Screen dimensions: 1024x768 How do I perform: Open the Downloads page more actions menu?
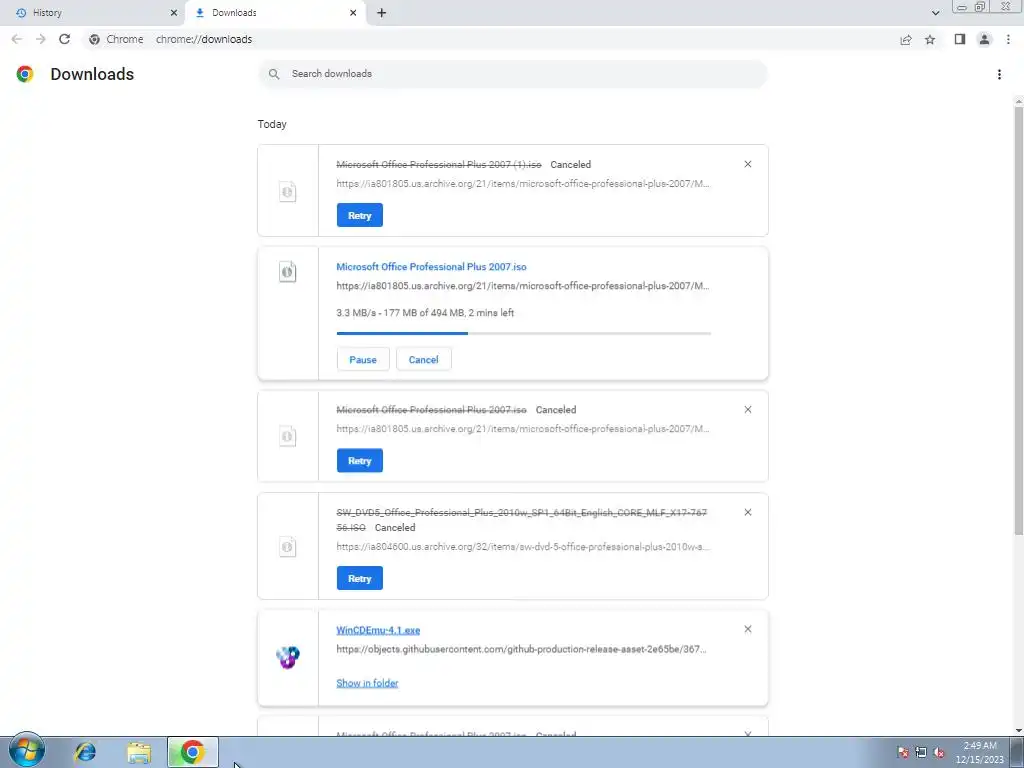pyautogui.click(x=999, y=74)
